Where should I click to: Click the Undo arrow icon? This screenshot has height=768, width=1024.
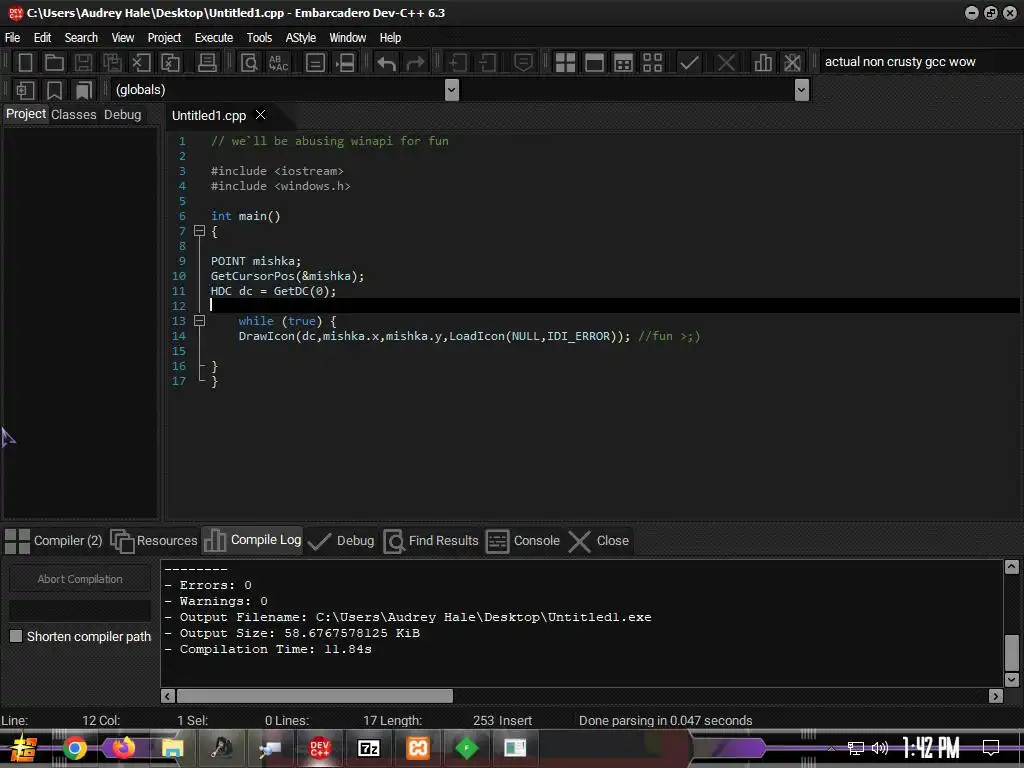click(x=386, y=63)
